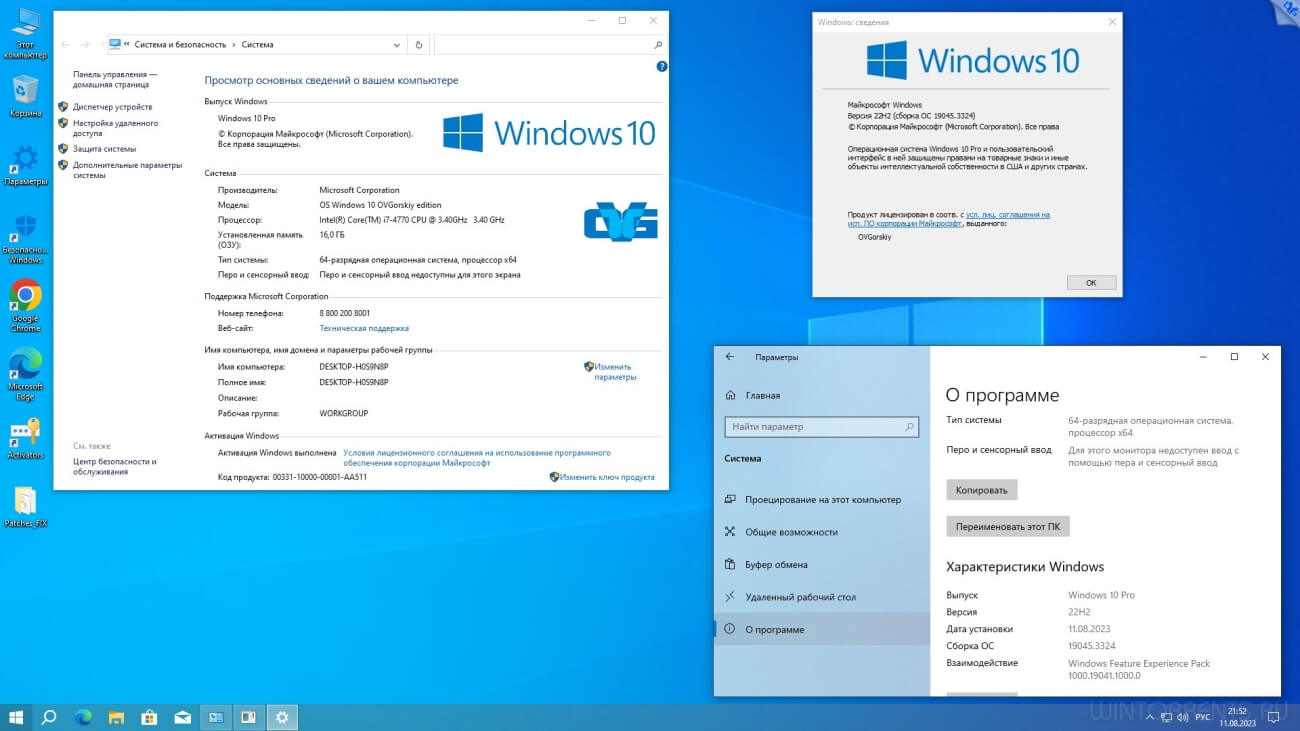Open the clock showing 21:52
Viewport: 1300px width, 731px height.
[x=1236, y=717]
